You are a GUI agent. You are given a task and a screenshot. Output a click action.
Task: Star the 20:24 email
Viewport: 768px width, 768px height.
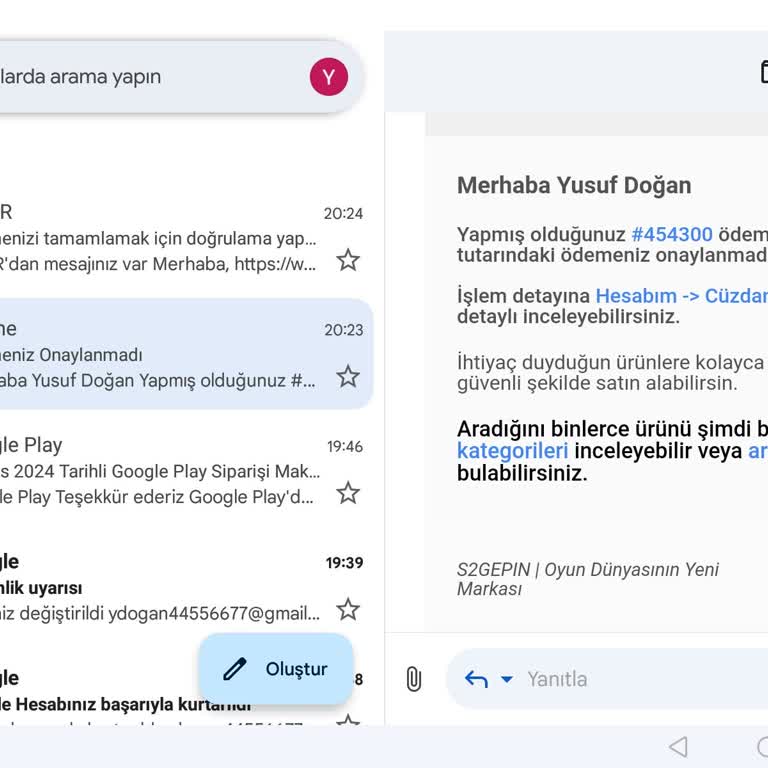(347, 261)
